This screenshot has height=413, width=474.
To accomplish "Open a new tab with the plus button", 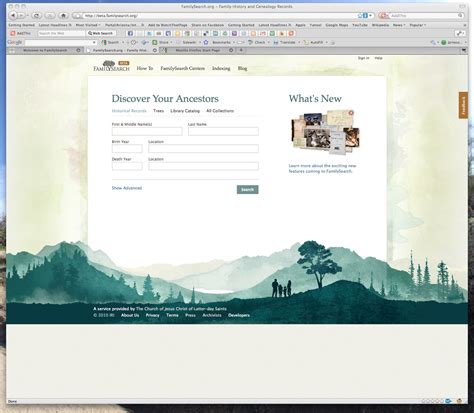I will [x=241, y=50].
